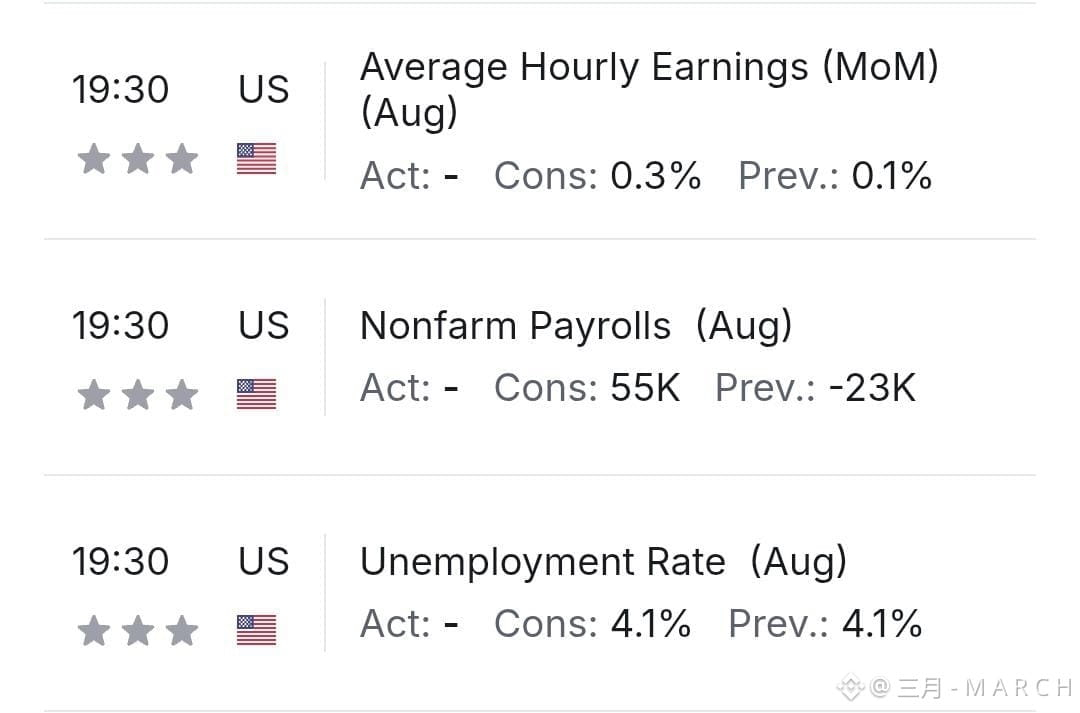Open Average Hourly Earnings (MoM) event title

tap(649, 90)
